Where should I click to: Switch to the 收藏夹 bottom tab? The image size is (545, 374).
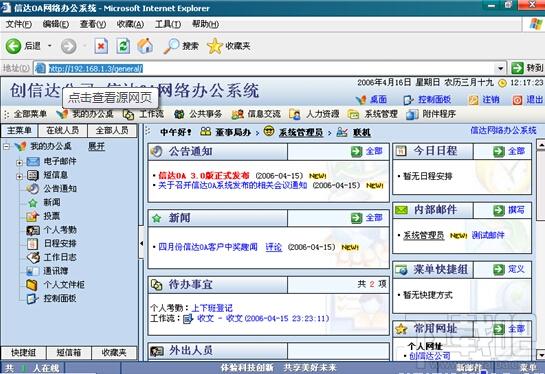(x=114, y=353)
